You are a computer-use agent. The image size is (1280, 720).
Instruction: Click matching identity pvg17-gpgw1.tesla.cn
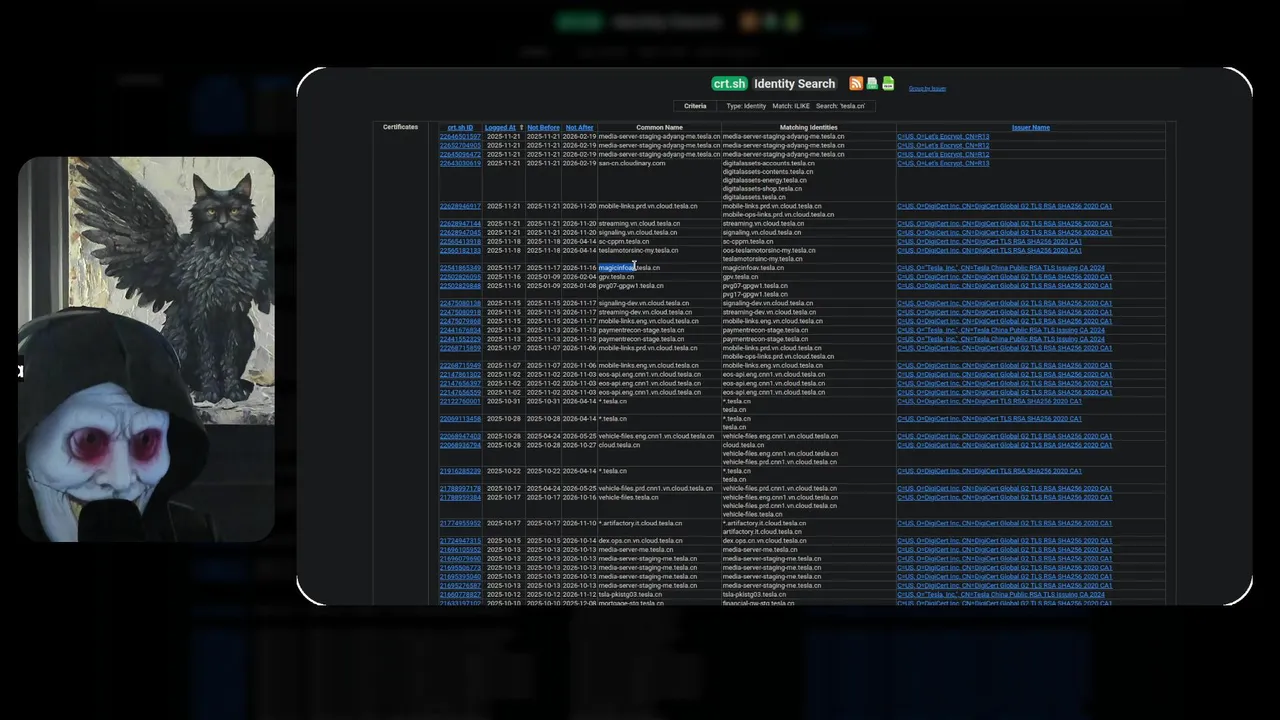pyautogui.click(x=755, y=295)
